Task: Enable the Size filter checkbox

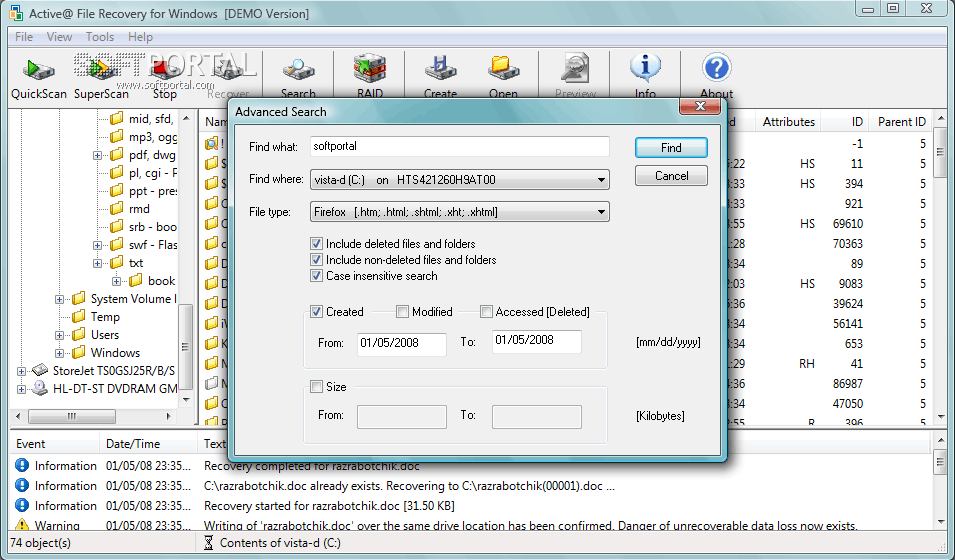Action: [316, 386]
